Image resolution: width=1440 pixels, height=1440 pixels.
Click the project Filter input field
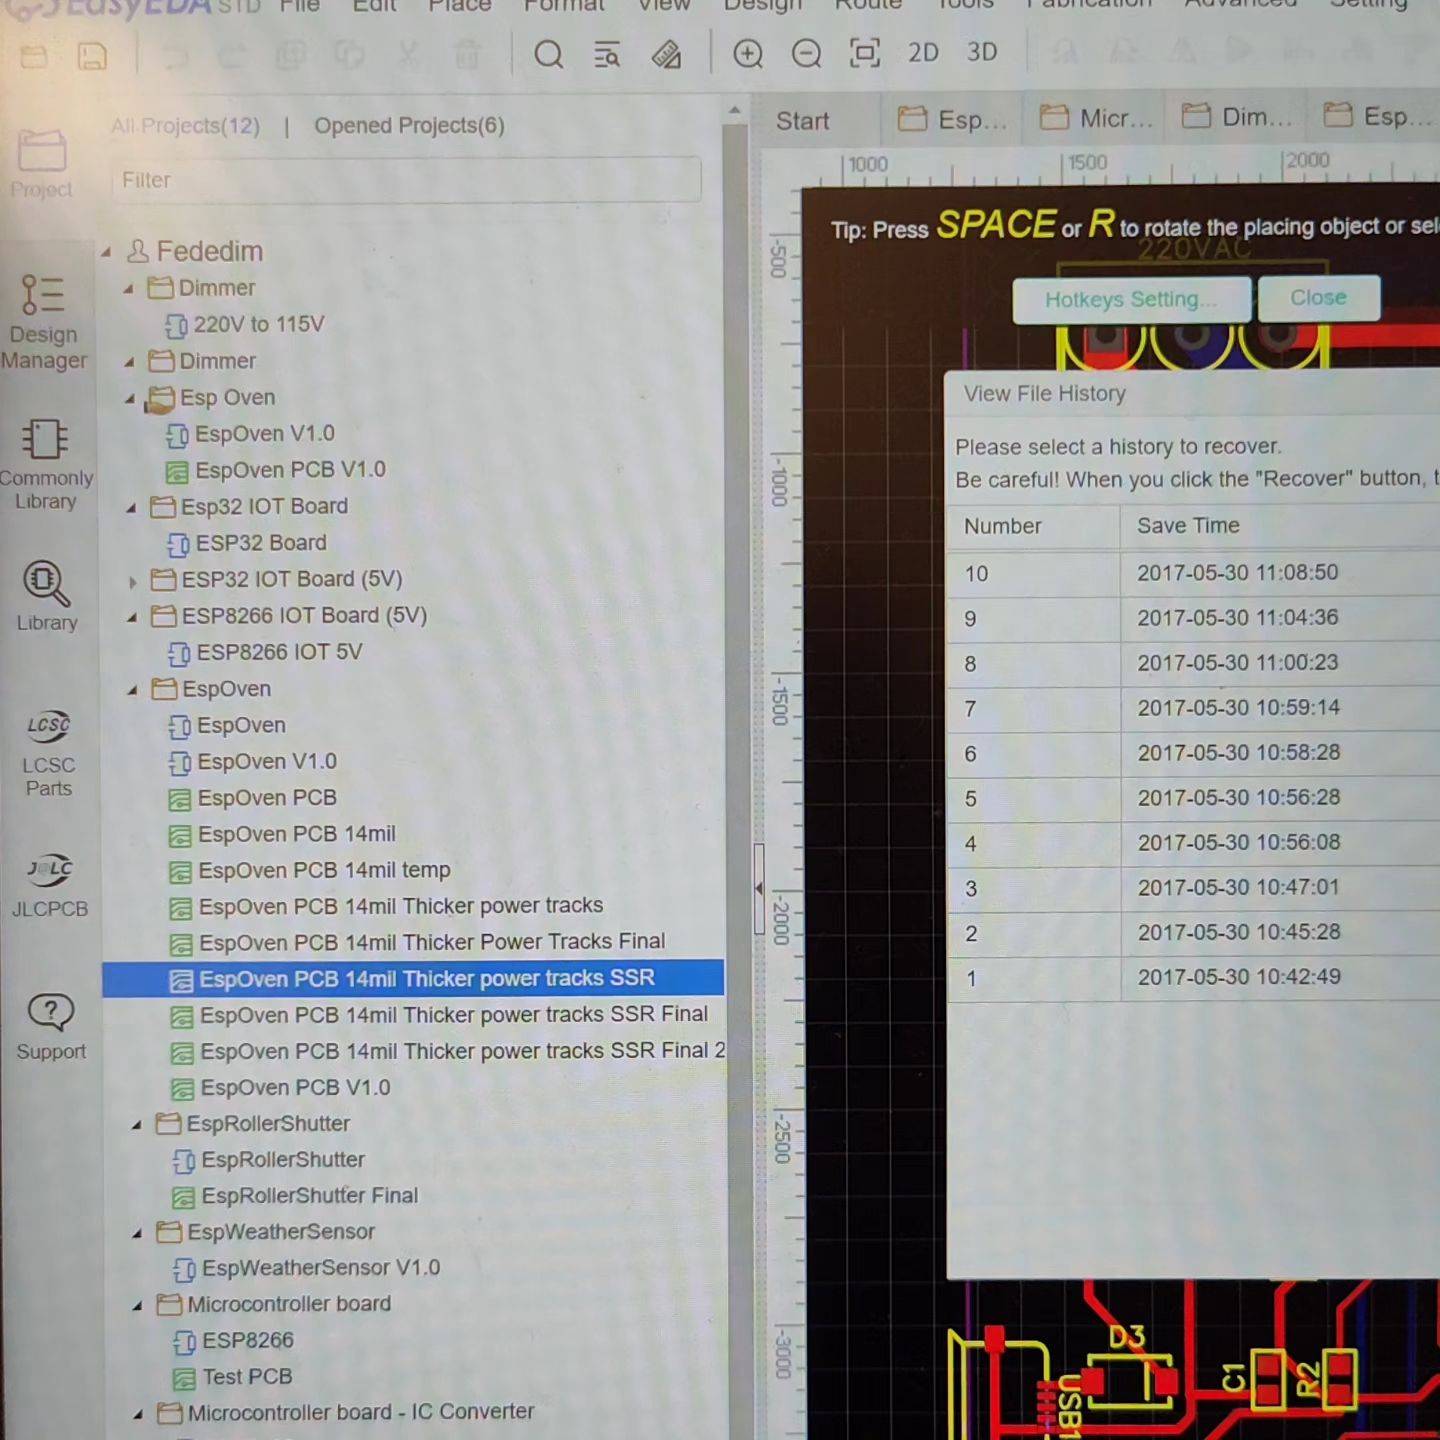tap(406, 180)
